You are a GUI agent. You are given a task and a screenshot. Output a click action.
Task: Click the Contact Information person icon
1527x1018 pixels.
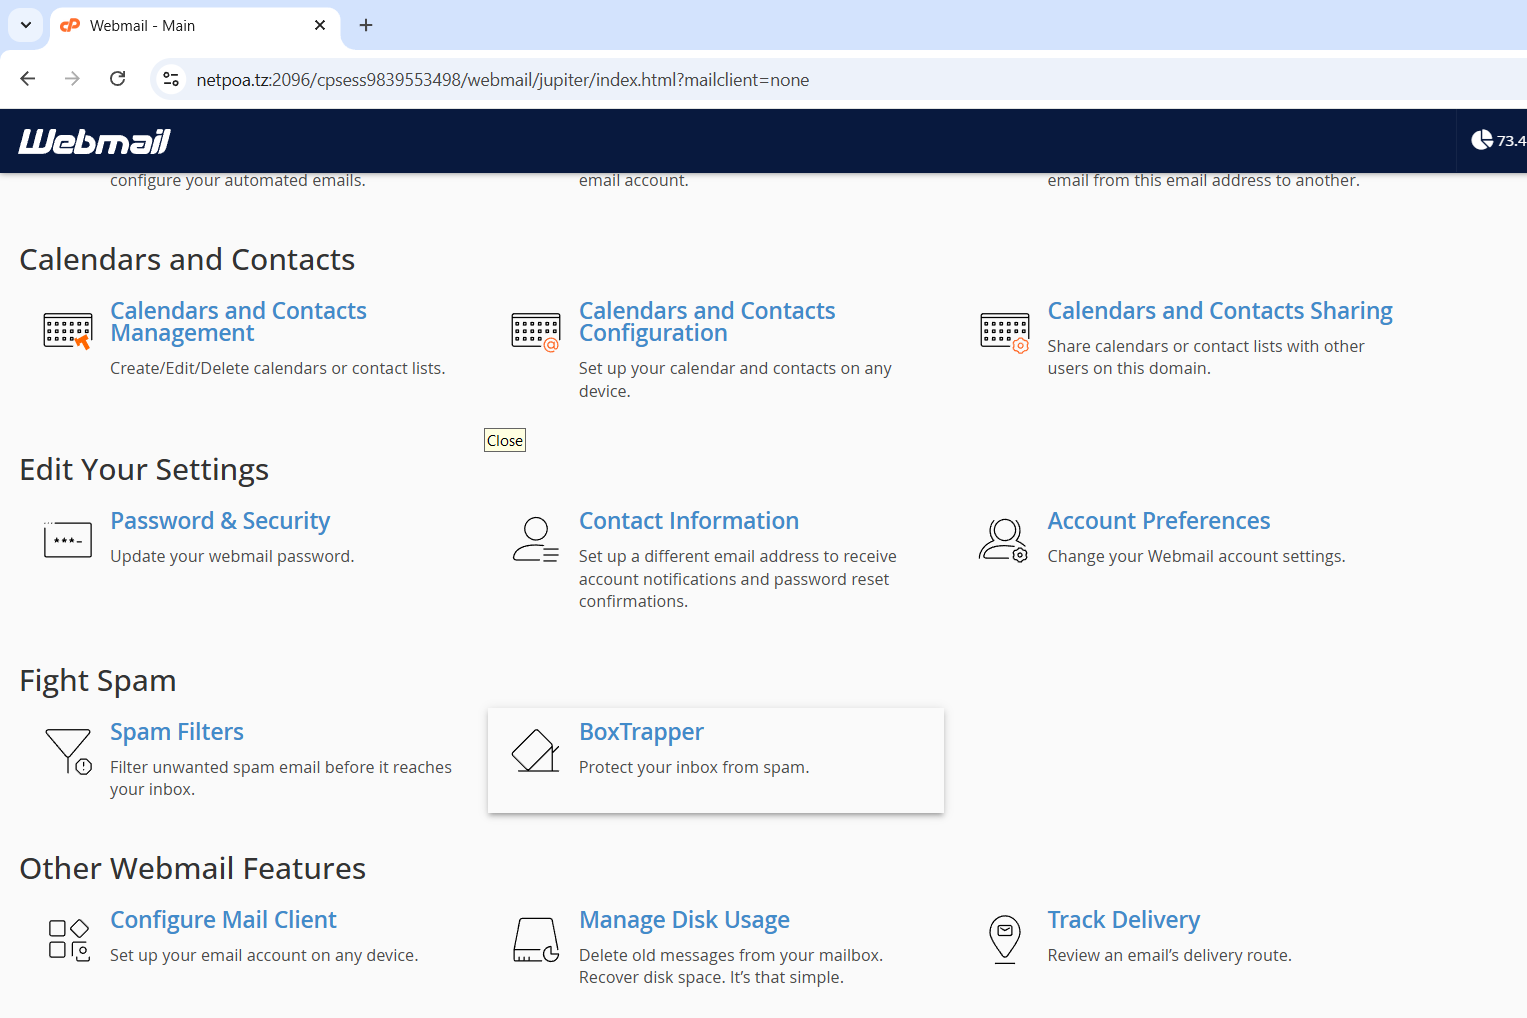point(535,540)
